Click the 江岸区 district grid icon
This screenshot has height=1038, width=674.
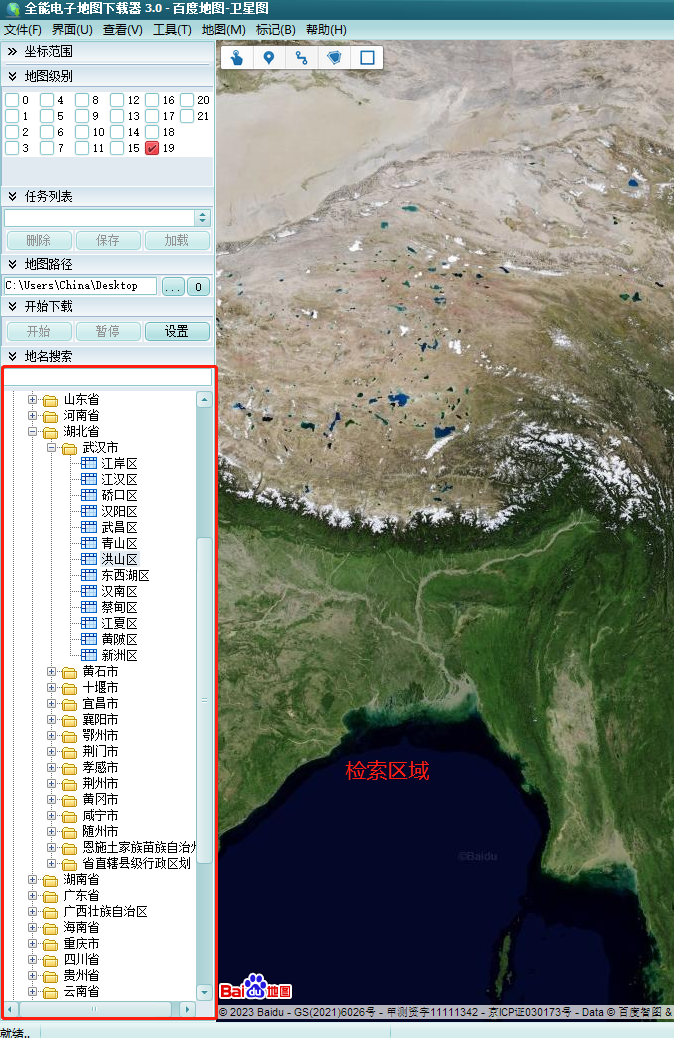click(88, 463)
